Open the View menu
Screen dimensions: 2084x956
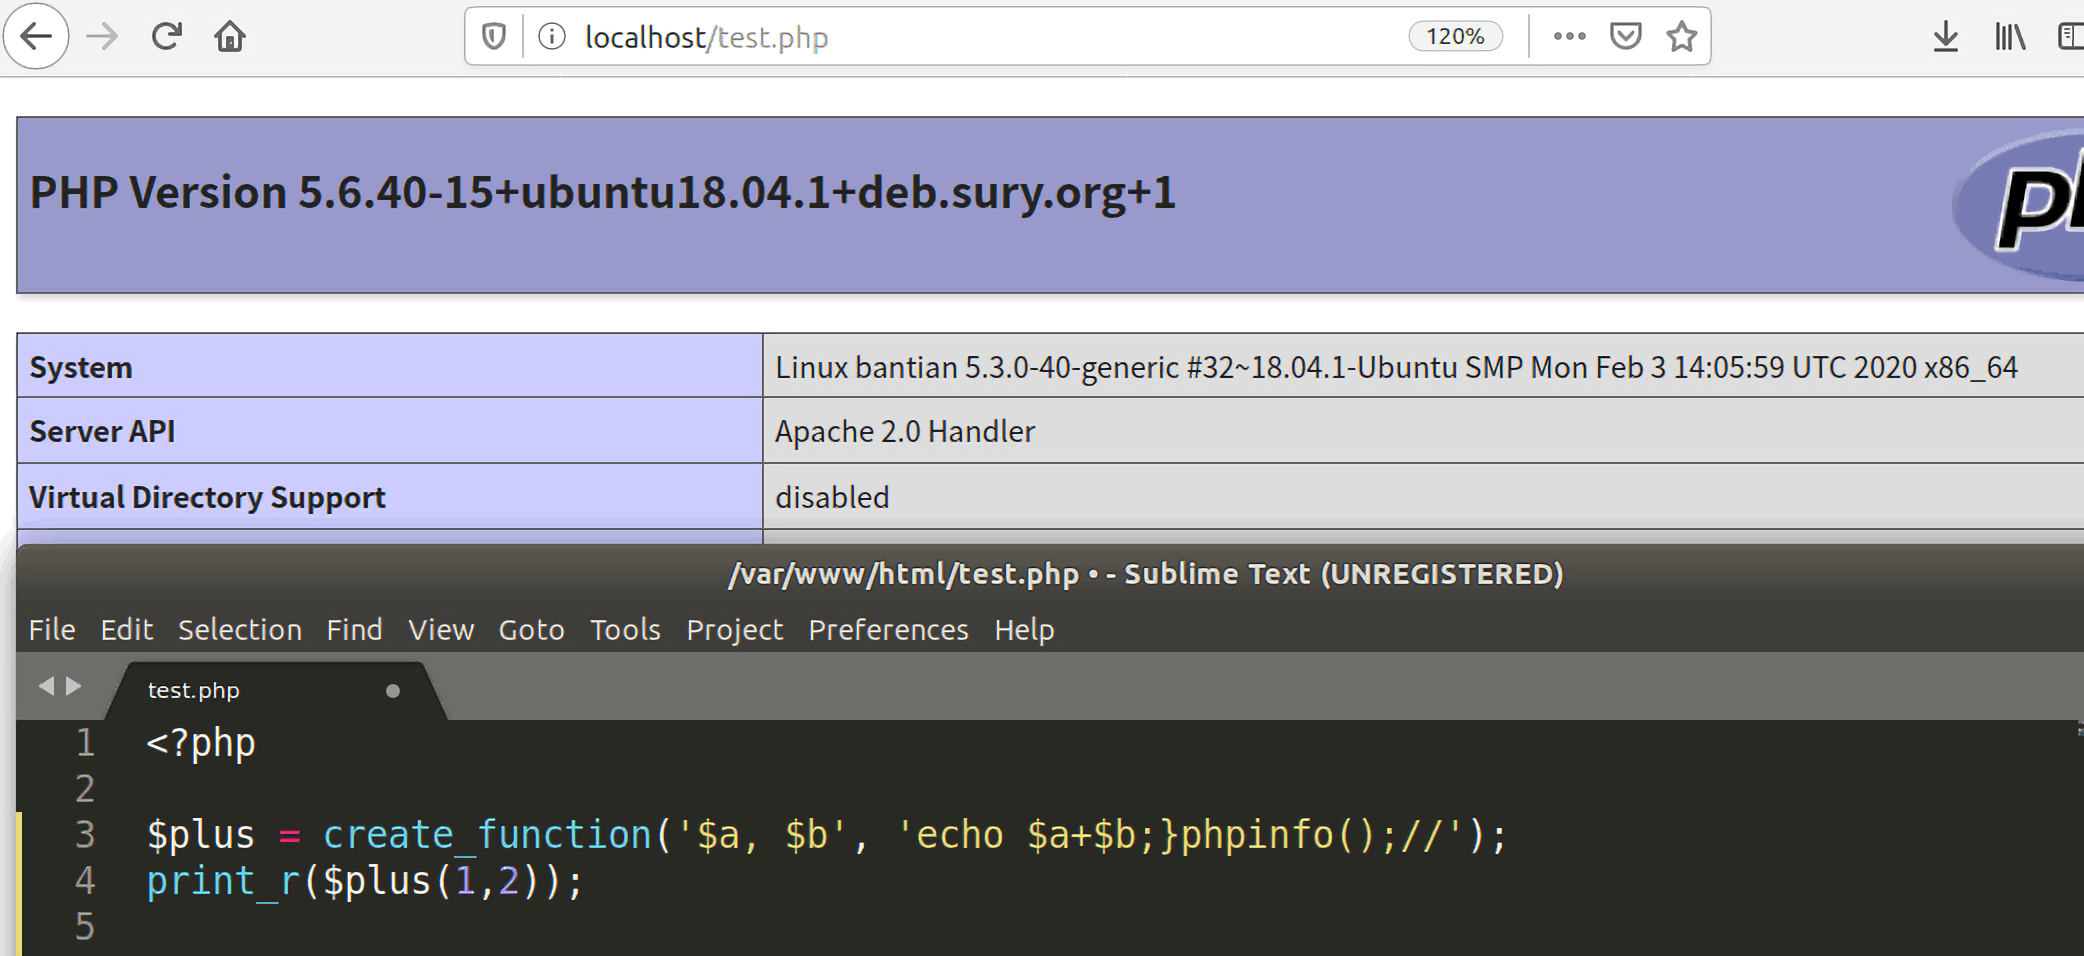click(x=441, y=629)
